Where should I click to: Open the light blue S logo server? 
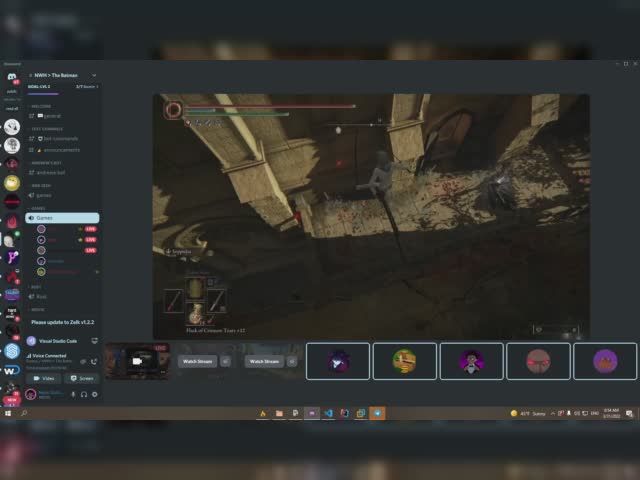[x=12, y=351]
